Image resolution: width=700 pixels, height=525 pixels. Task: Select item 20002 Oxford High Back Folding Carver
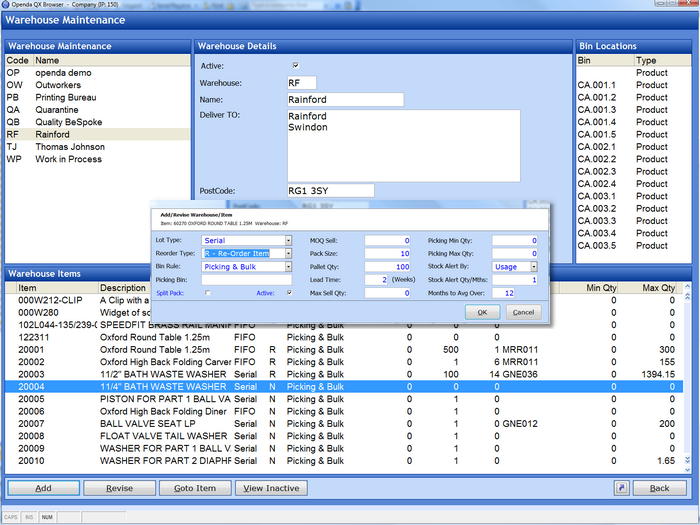344,362
